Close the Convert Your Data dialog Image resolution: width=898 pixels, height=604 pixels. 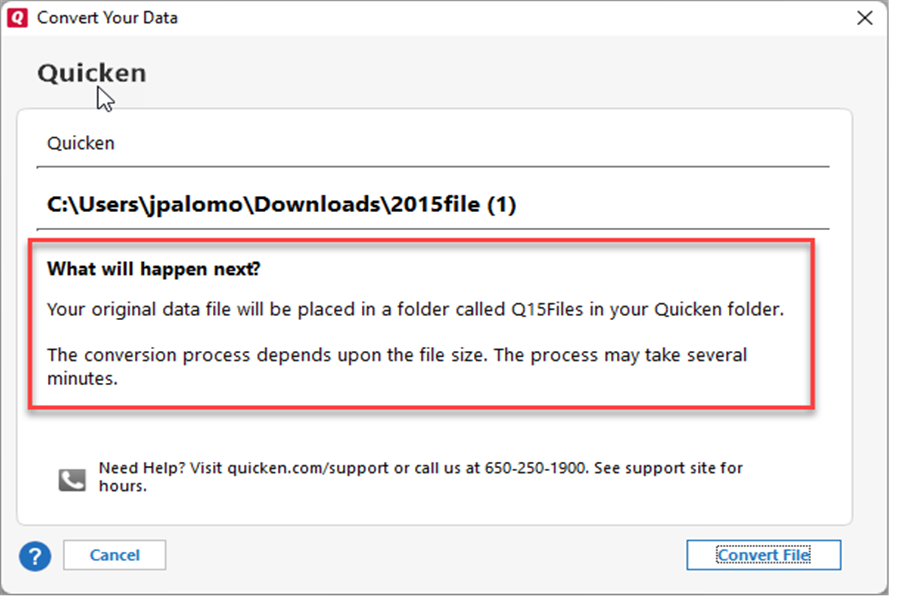[866, 18]
